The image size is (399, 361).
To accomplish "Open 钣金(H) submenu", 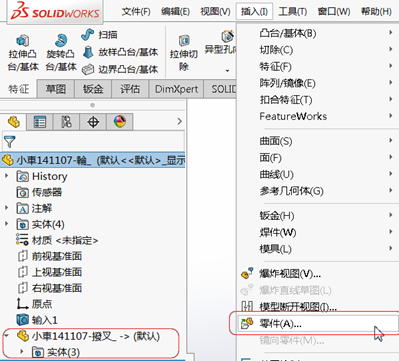I will point(318,216).
